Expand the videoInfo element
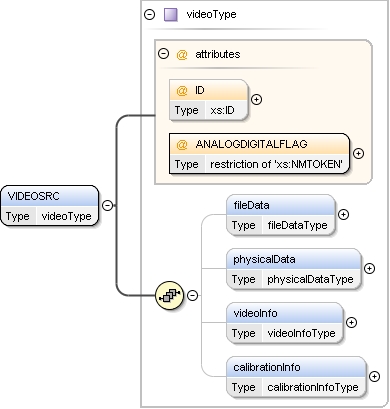390x409 pixels. pyautogui.click(x=351, y=322)
